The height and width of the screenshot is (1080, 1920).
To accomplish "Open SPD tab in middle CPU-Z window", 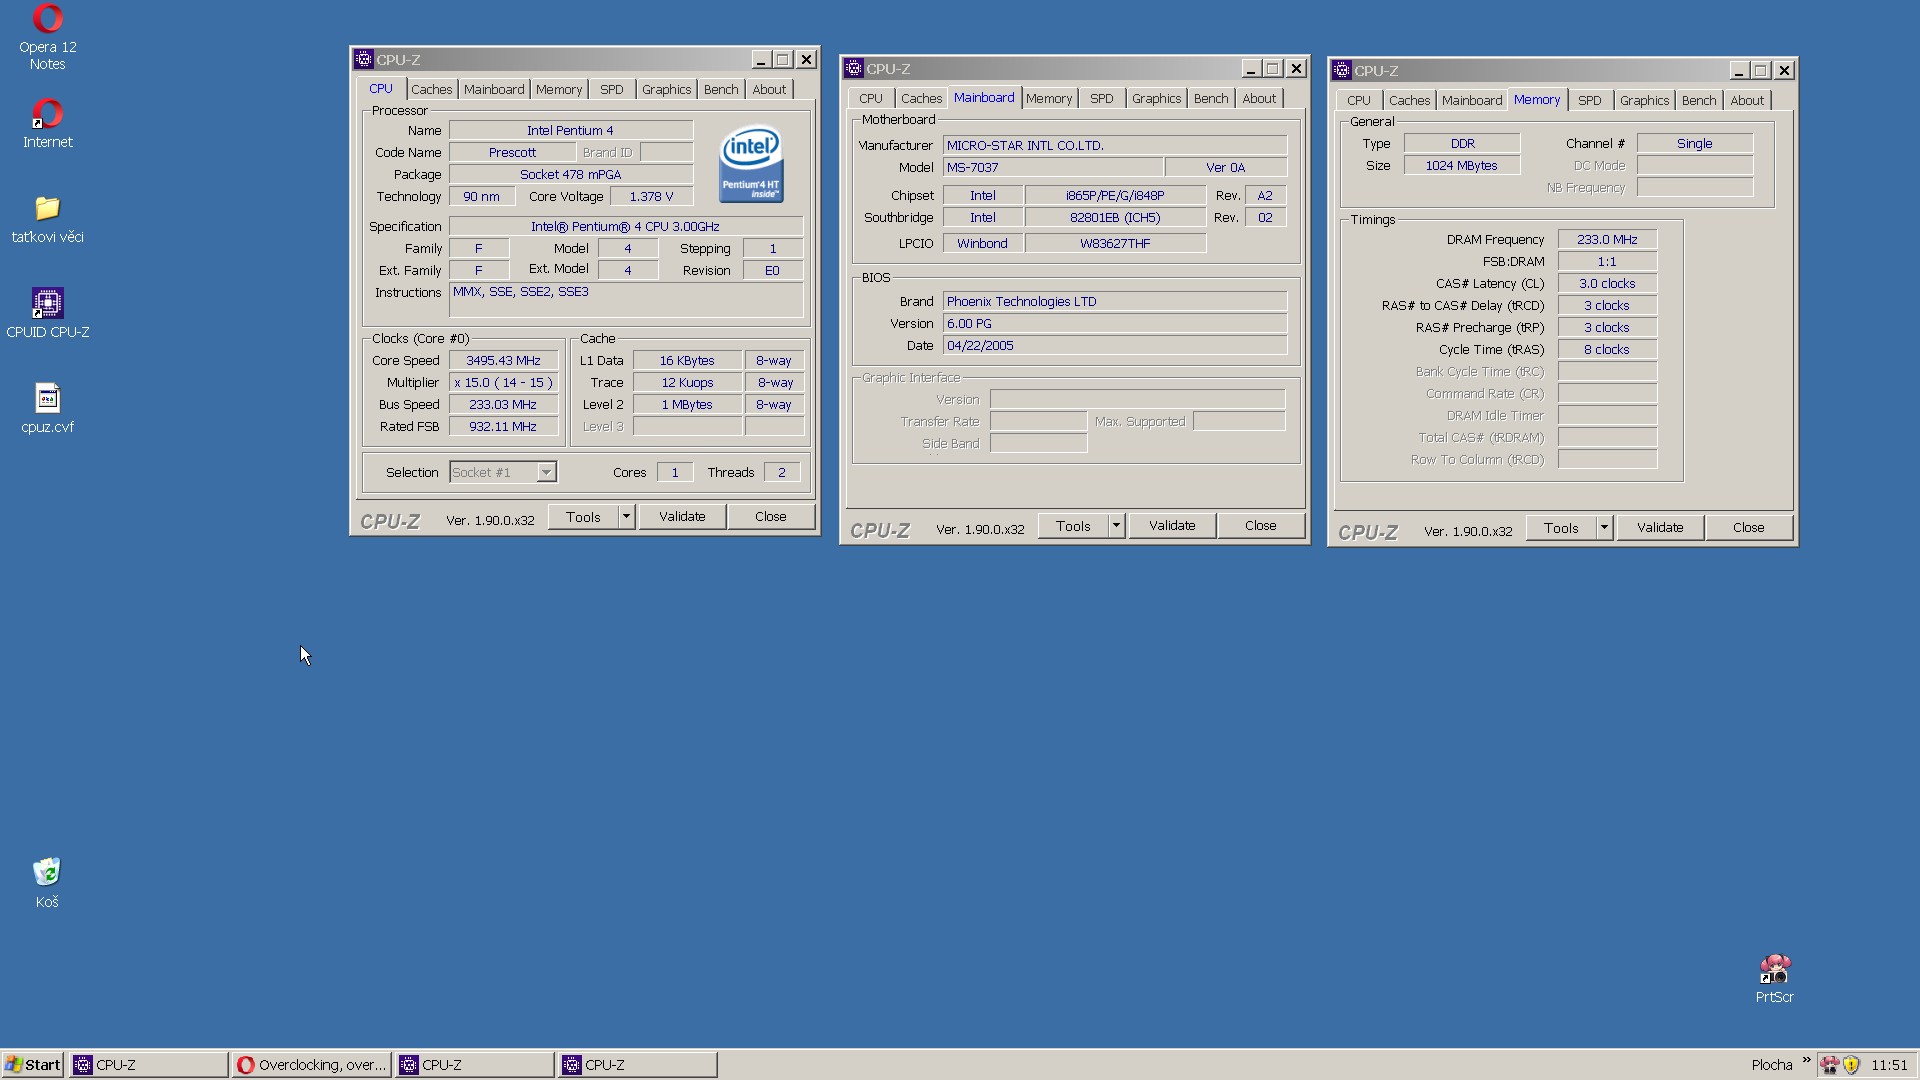I will point(1102,98).
